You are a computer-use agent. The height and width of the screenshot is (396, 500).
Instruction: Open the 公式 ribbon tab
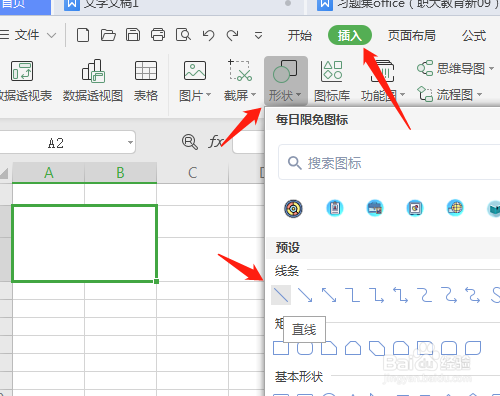(474, 35)
